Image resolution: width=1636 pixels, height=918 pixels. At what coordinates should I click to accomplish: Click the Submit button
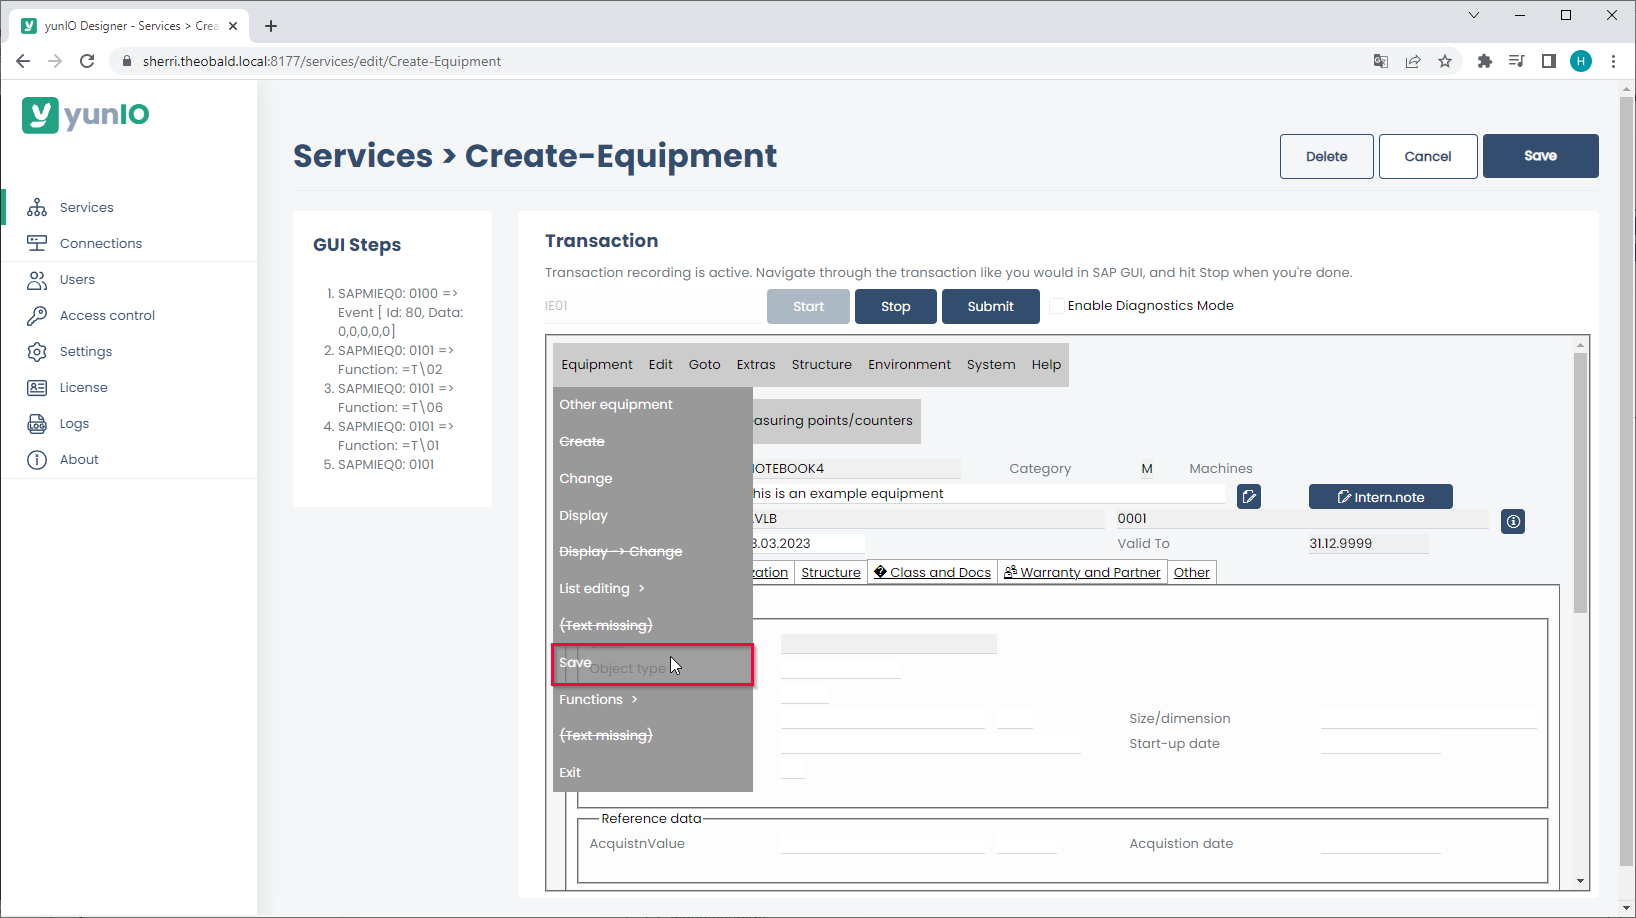tap(990, 306)
